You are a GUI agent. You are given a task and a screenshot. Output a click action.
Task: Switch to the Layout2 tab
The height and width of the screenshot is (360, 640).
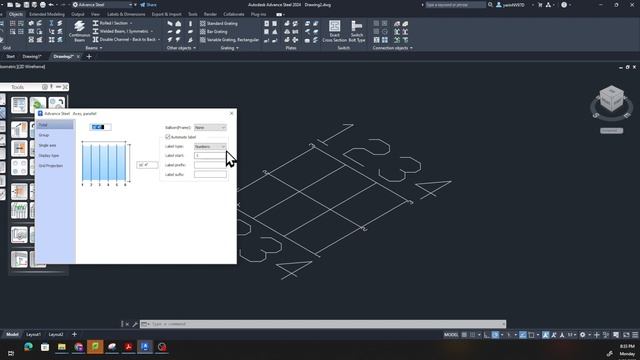56,334
